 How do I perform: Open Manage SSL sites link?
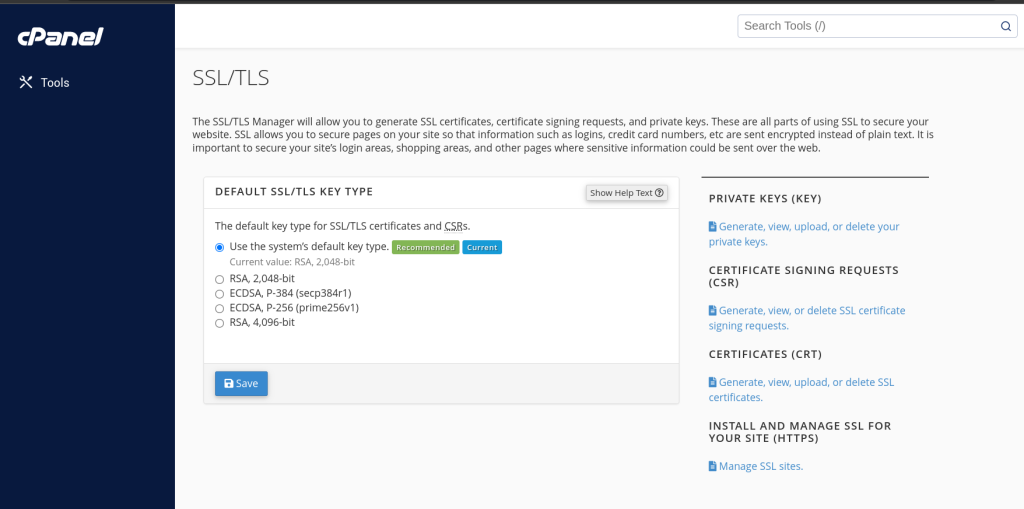pyautogui.click(x=756, y=467)
